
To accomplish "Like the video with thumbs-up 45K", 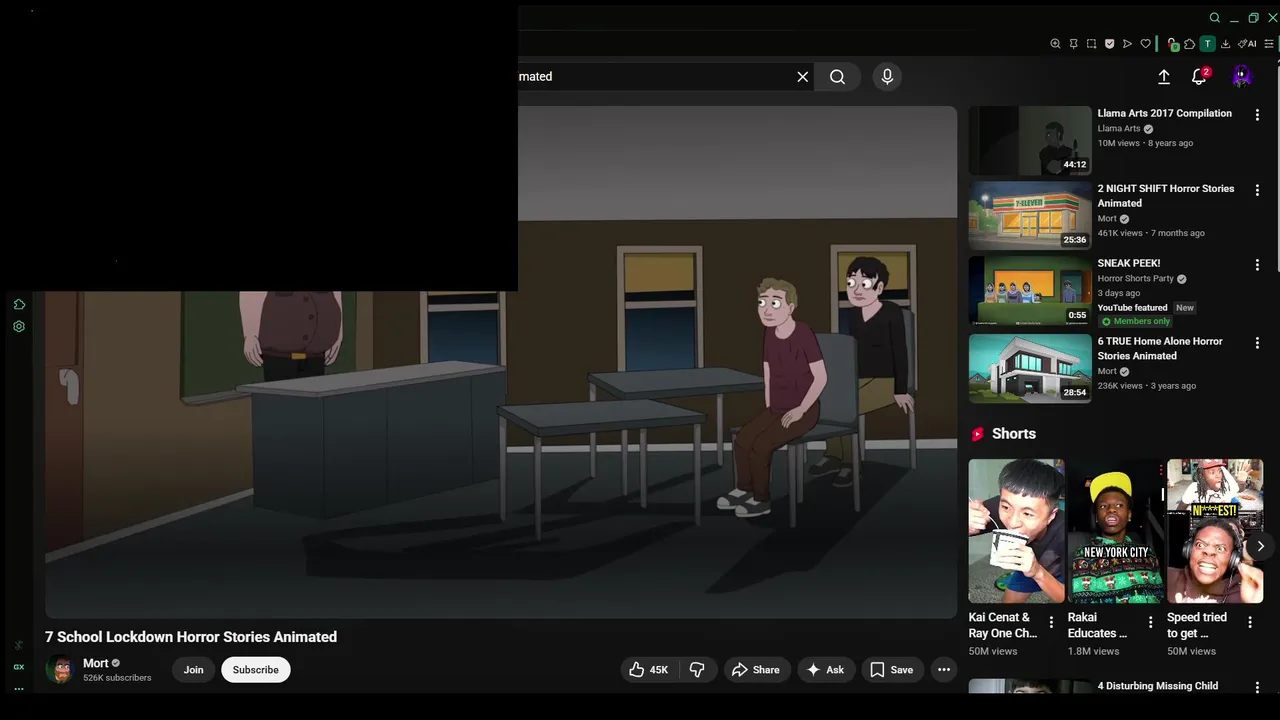I will click(x=648, y=670).
